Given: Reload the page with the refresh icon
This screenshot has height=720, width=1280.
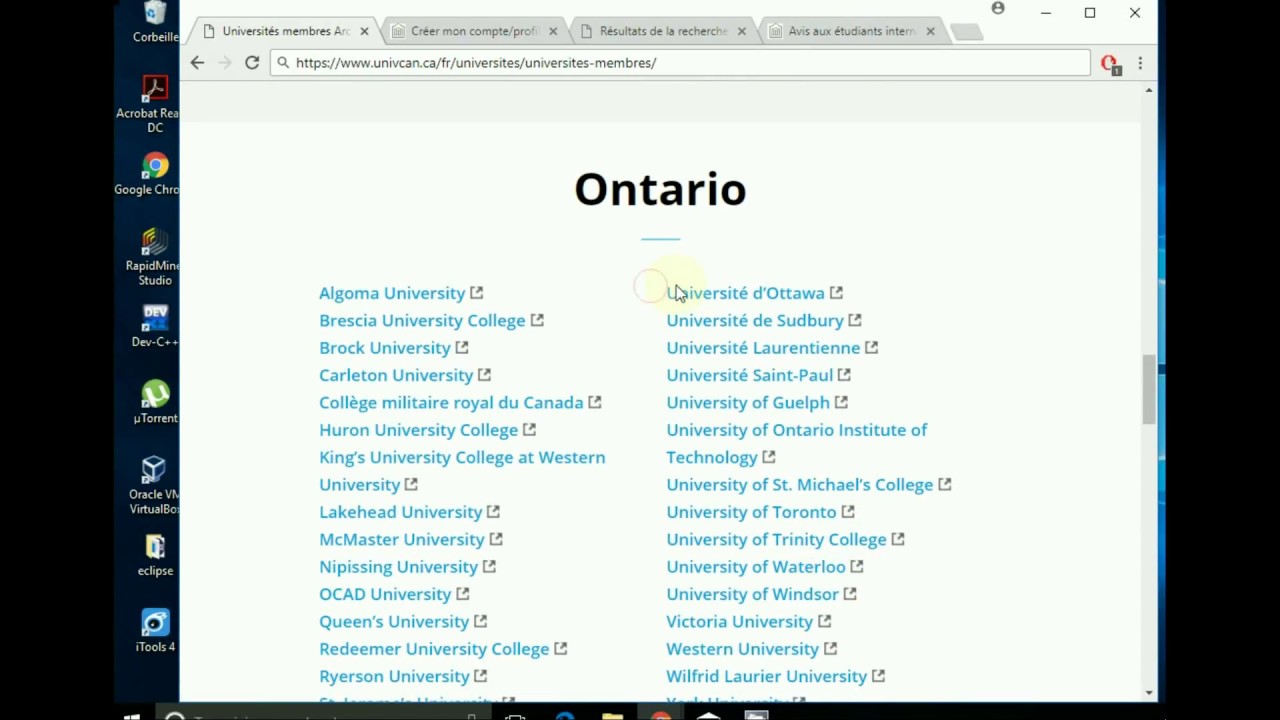Looking at the screenshot, I should click(x=252, y=62).
